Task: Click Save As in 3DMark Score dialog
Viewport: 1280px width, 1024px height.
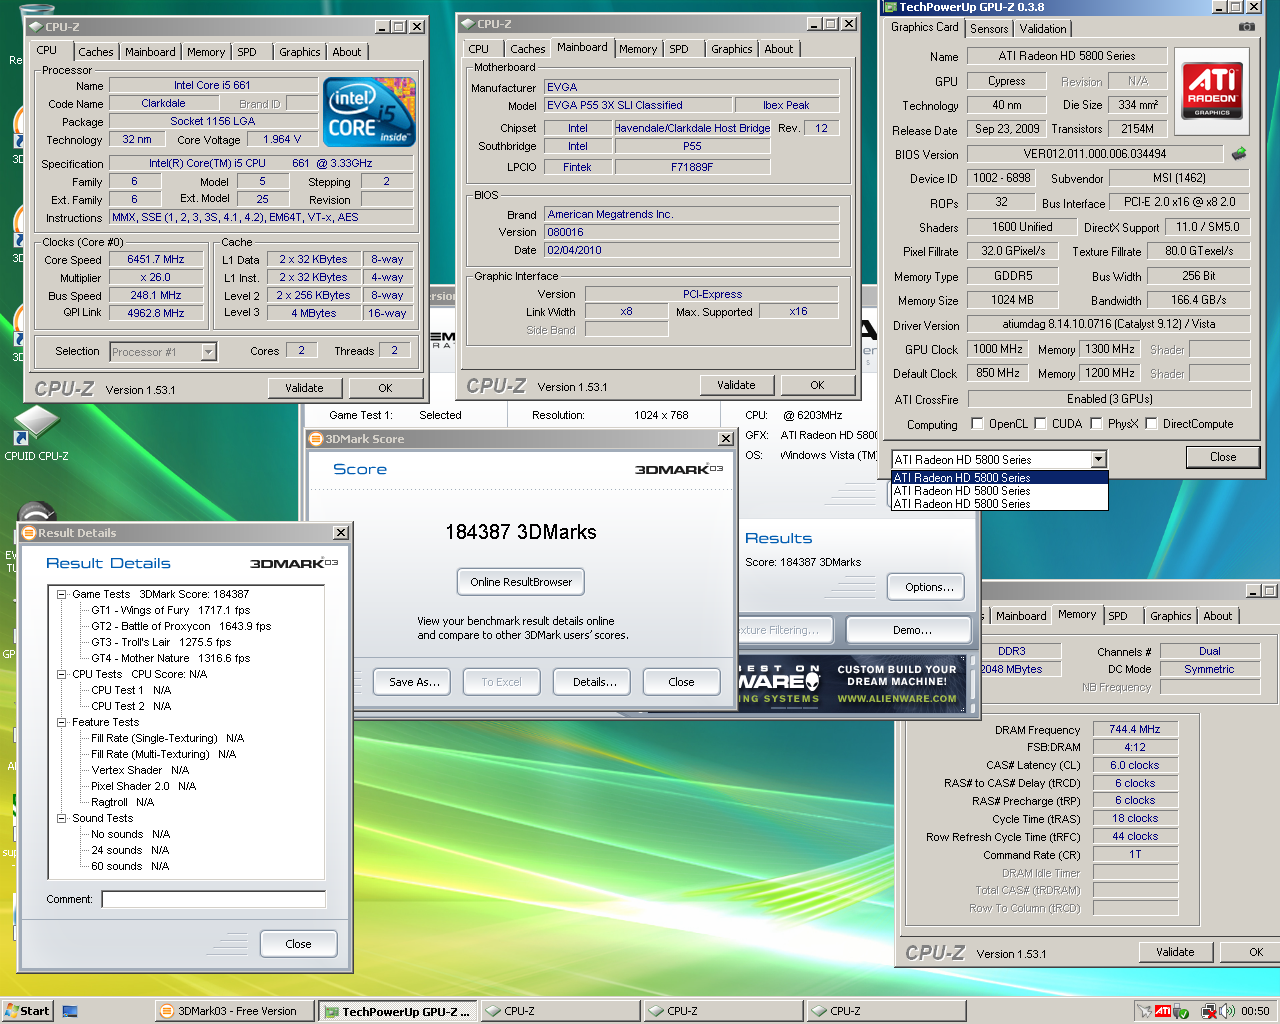Action: (x=414, y=682)
